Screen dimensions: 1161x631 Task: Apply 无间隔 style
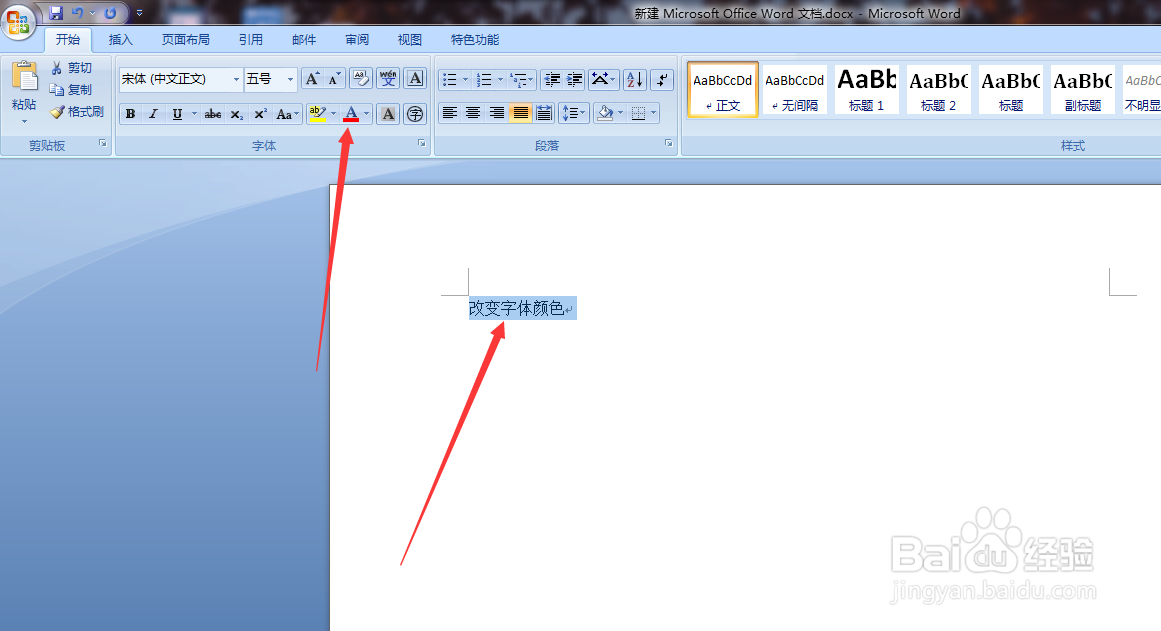(794, 90)
